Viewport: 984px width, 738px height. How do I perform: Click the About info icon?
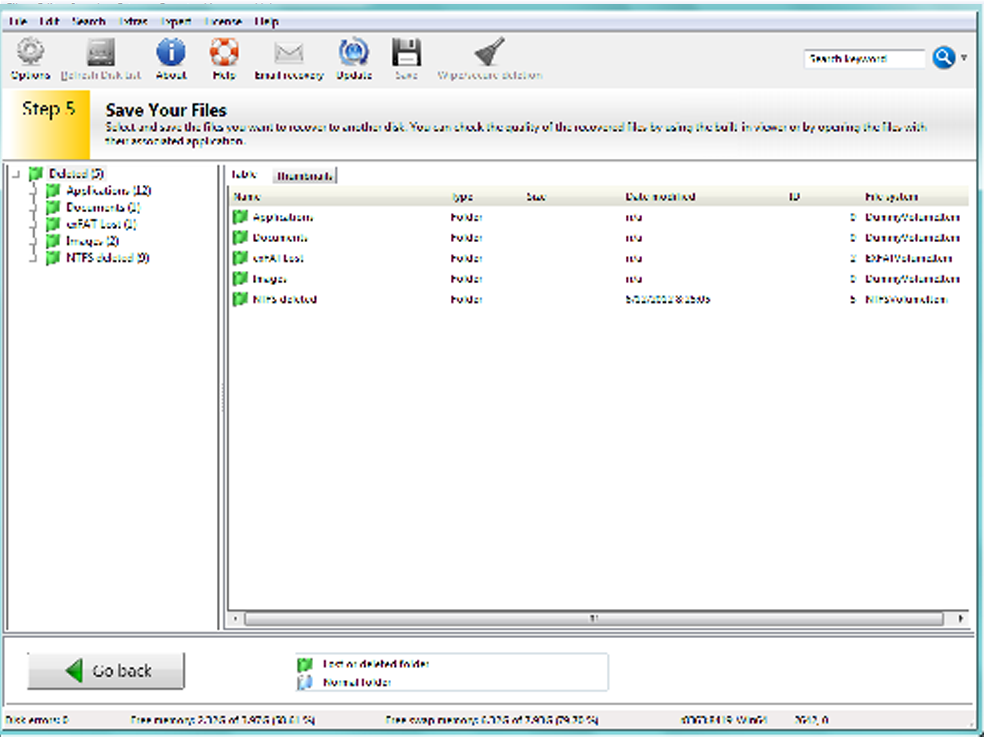click(171, 53)
